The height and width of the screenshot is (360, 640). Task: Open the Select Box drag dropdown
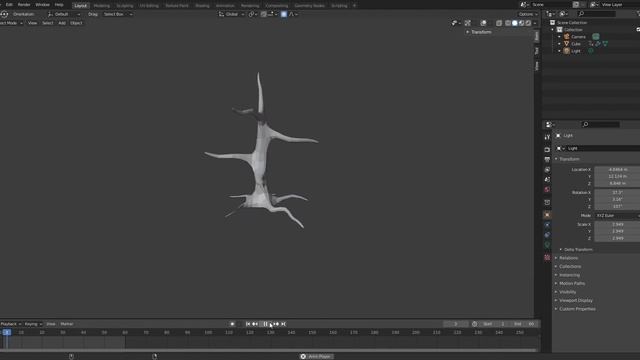(x=118, y=14)
